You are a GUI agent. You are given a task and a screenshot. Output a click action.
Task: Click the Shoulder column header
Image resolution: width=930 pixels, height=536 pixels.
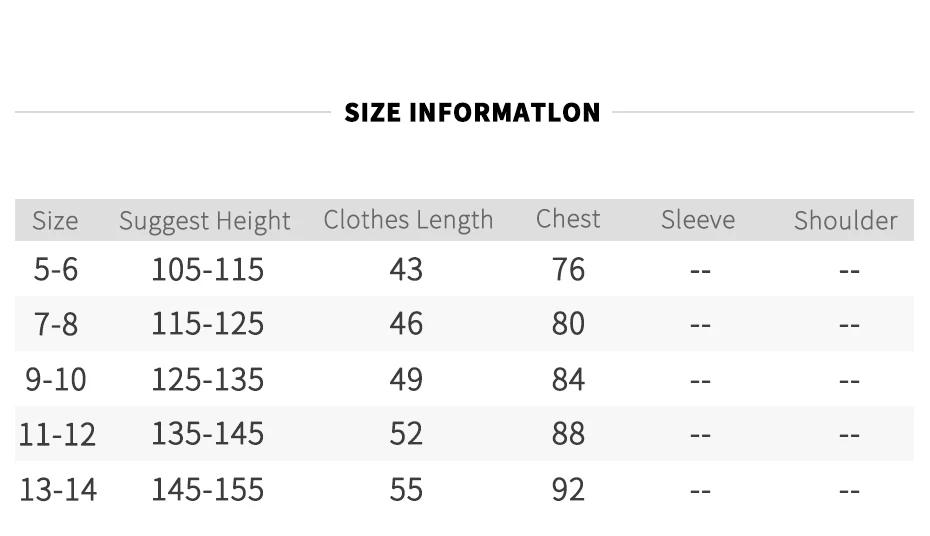pyautogui.click(x=845, y=221)
